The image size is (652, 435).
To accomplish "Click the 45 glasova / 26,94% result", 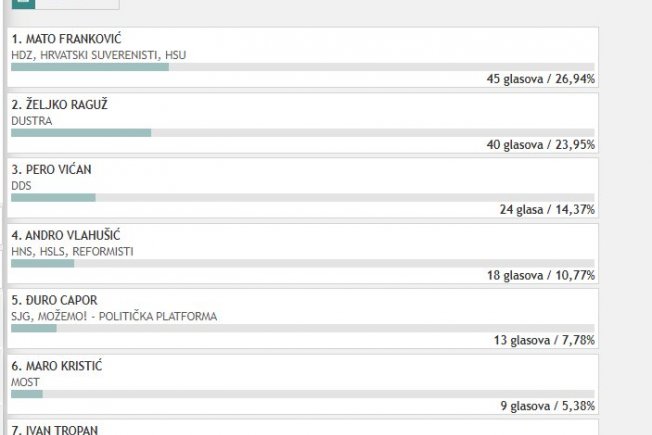I will 541,79.
